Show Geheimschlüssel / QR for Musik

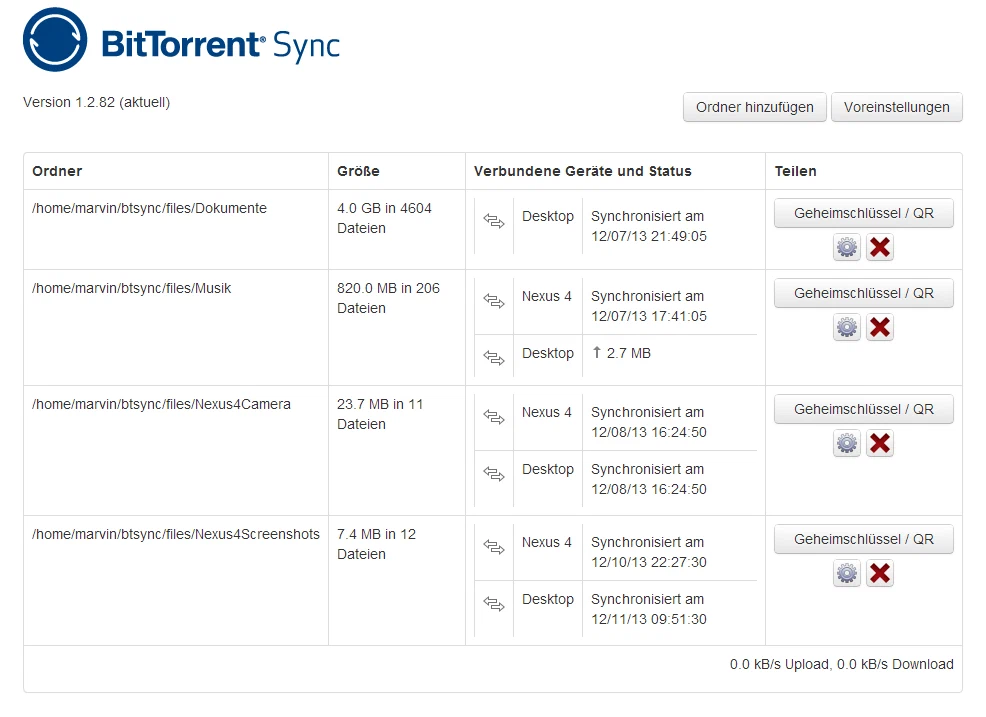(863, 293)
